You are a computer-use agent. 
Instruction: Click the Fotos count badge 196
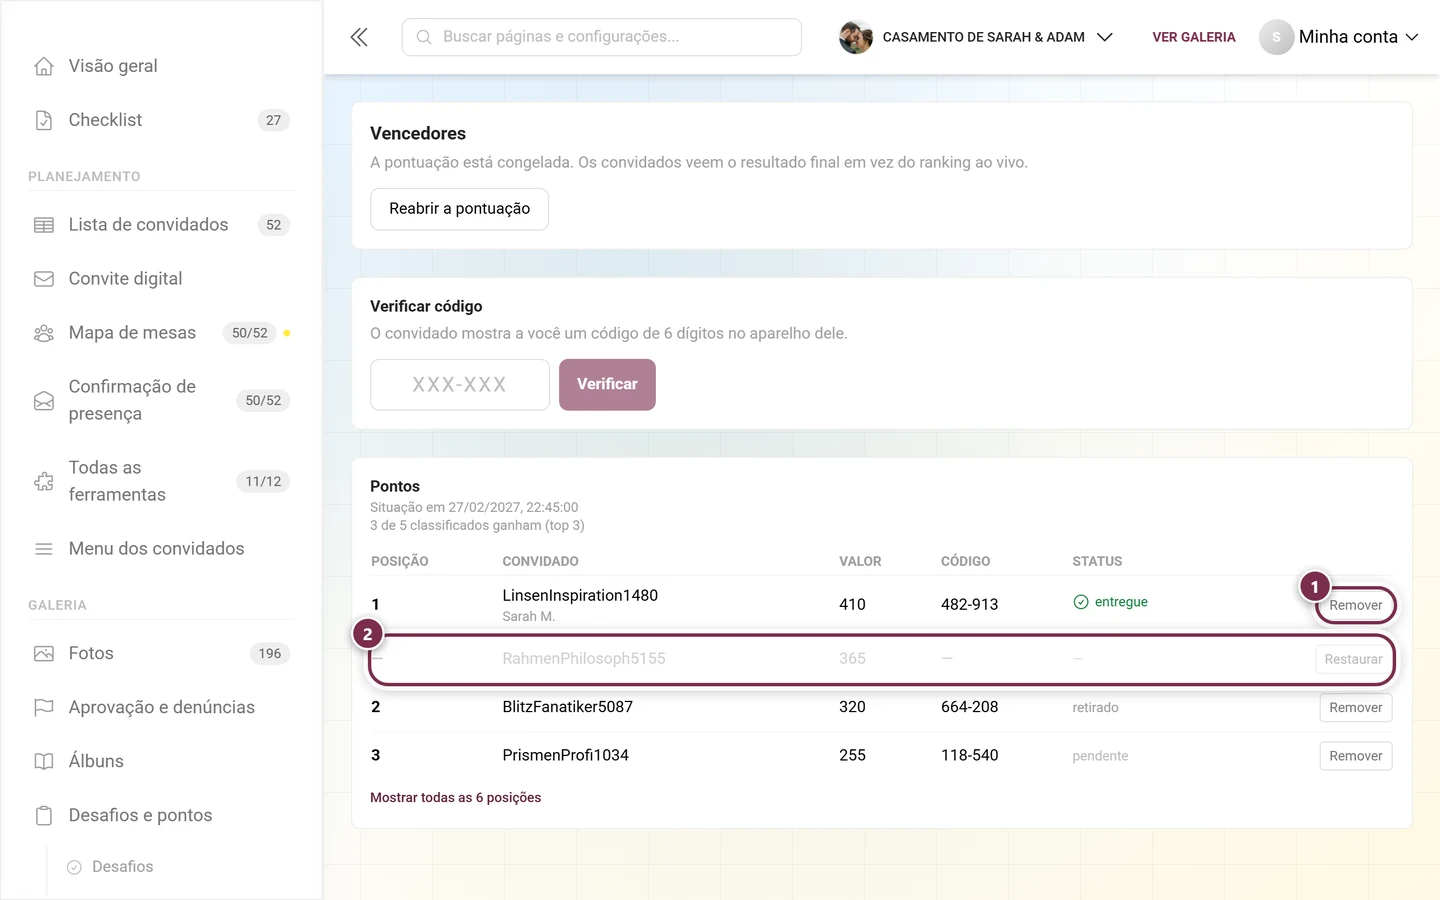(270, 654)
